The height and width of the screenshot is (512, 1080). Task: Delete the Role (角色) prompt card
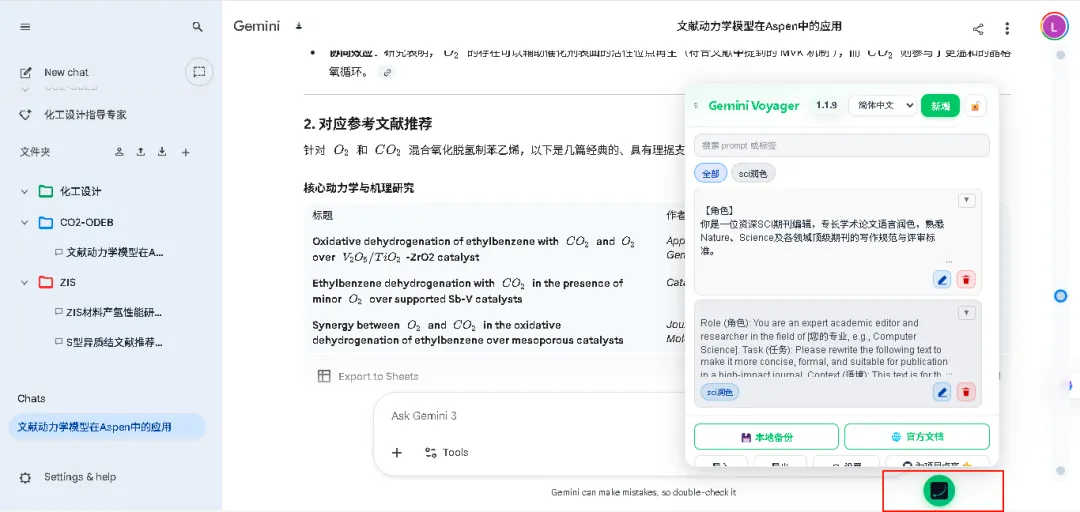pyautogui.click(x=966, y=393)
